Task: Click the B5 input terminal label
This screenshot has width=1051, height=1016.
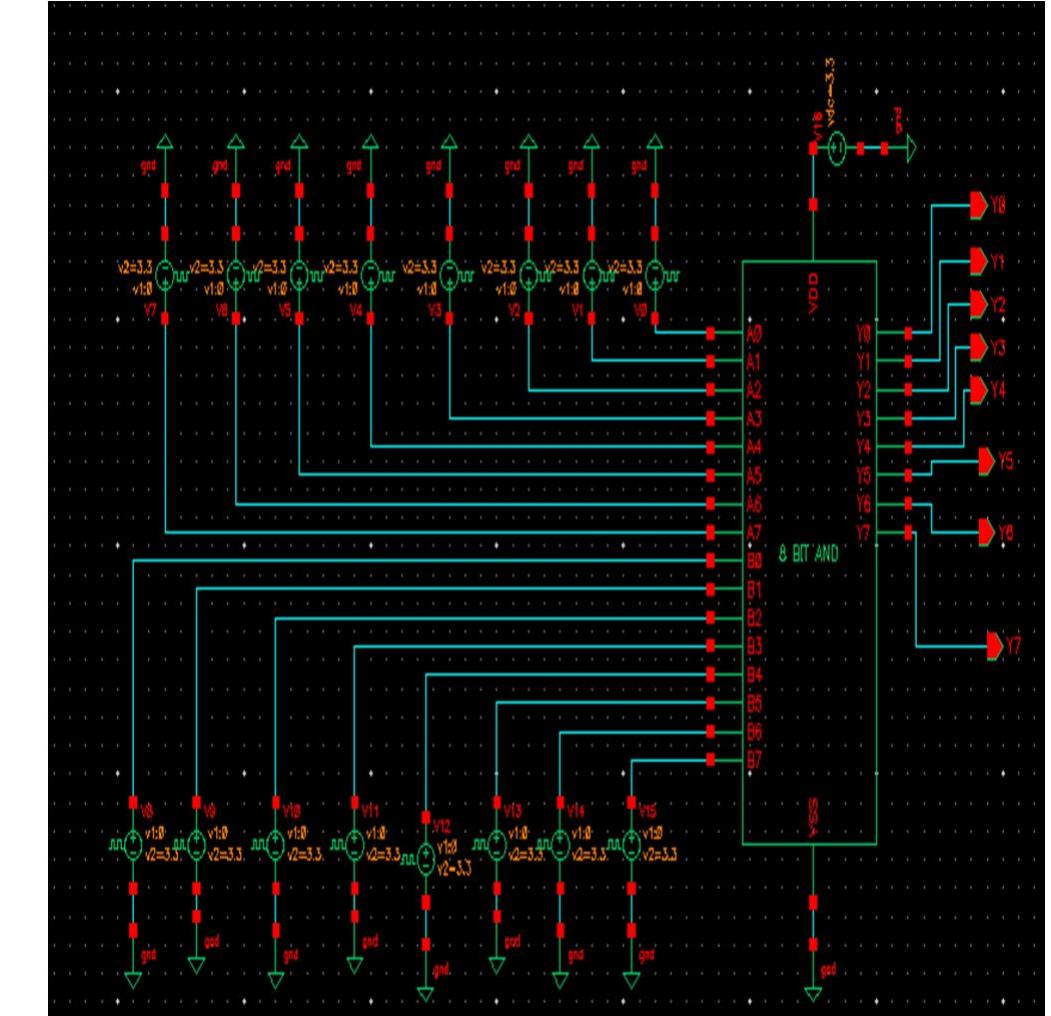Action: [x=754, y=704]
